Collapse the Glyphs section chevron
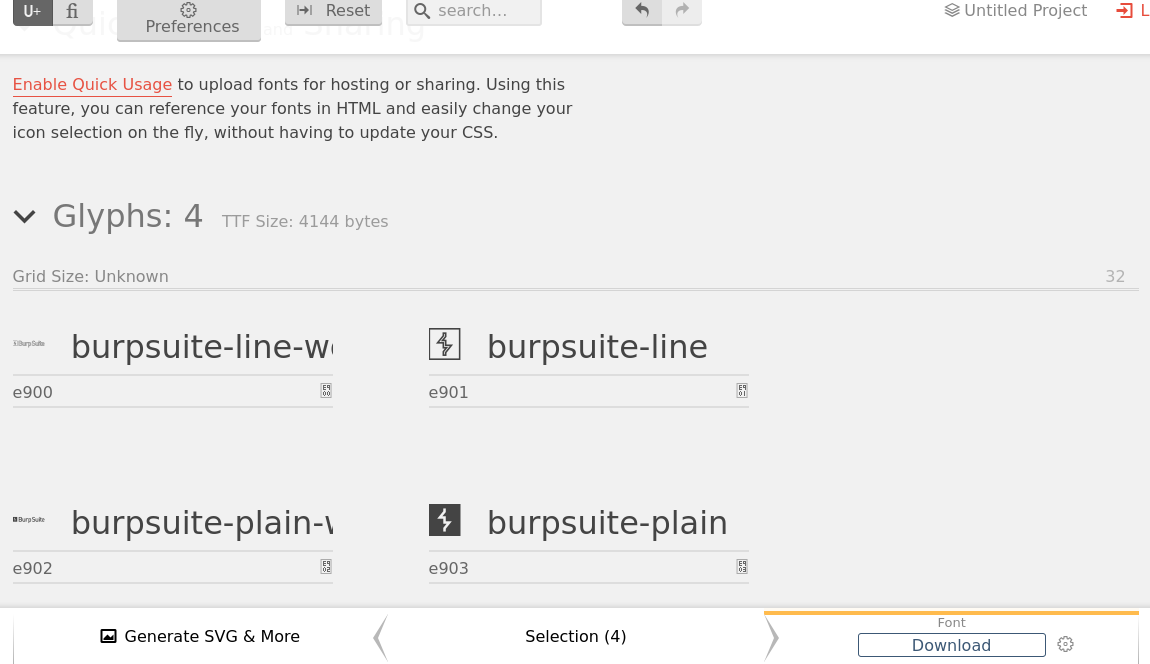 point(24,216)
